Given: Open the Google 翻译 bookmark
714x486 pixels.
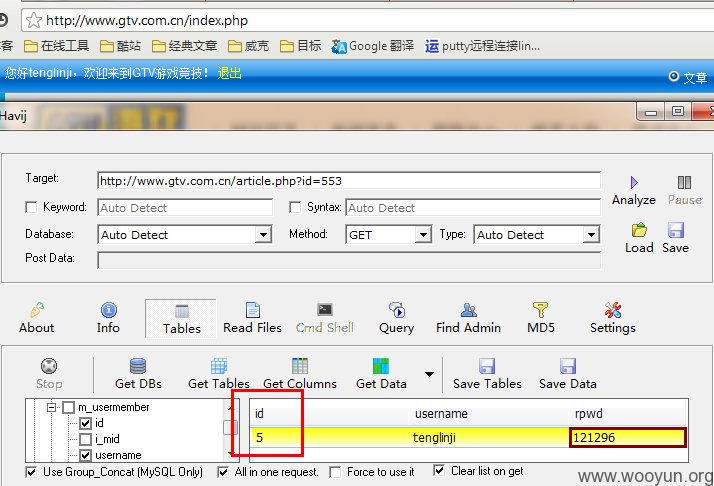Looking at the screenshot, I should (373, 46).
